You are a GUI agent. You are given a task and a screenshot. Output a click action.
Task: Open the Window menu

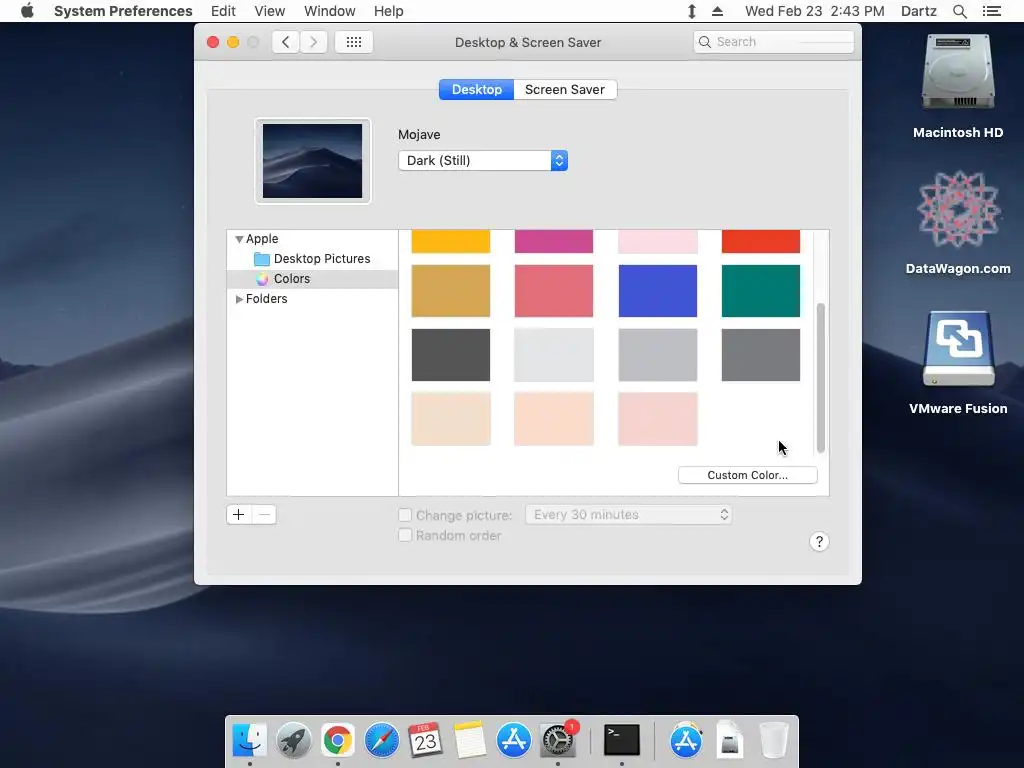pos(330,11)
